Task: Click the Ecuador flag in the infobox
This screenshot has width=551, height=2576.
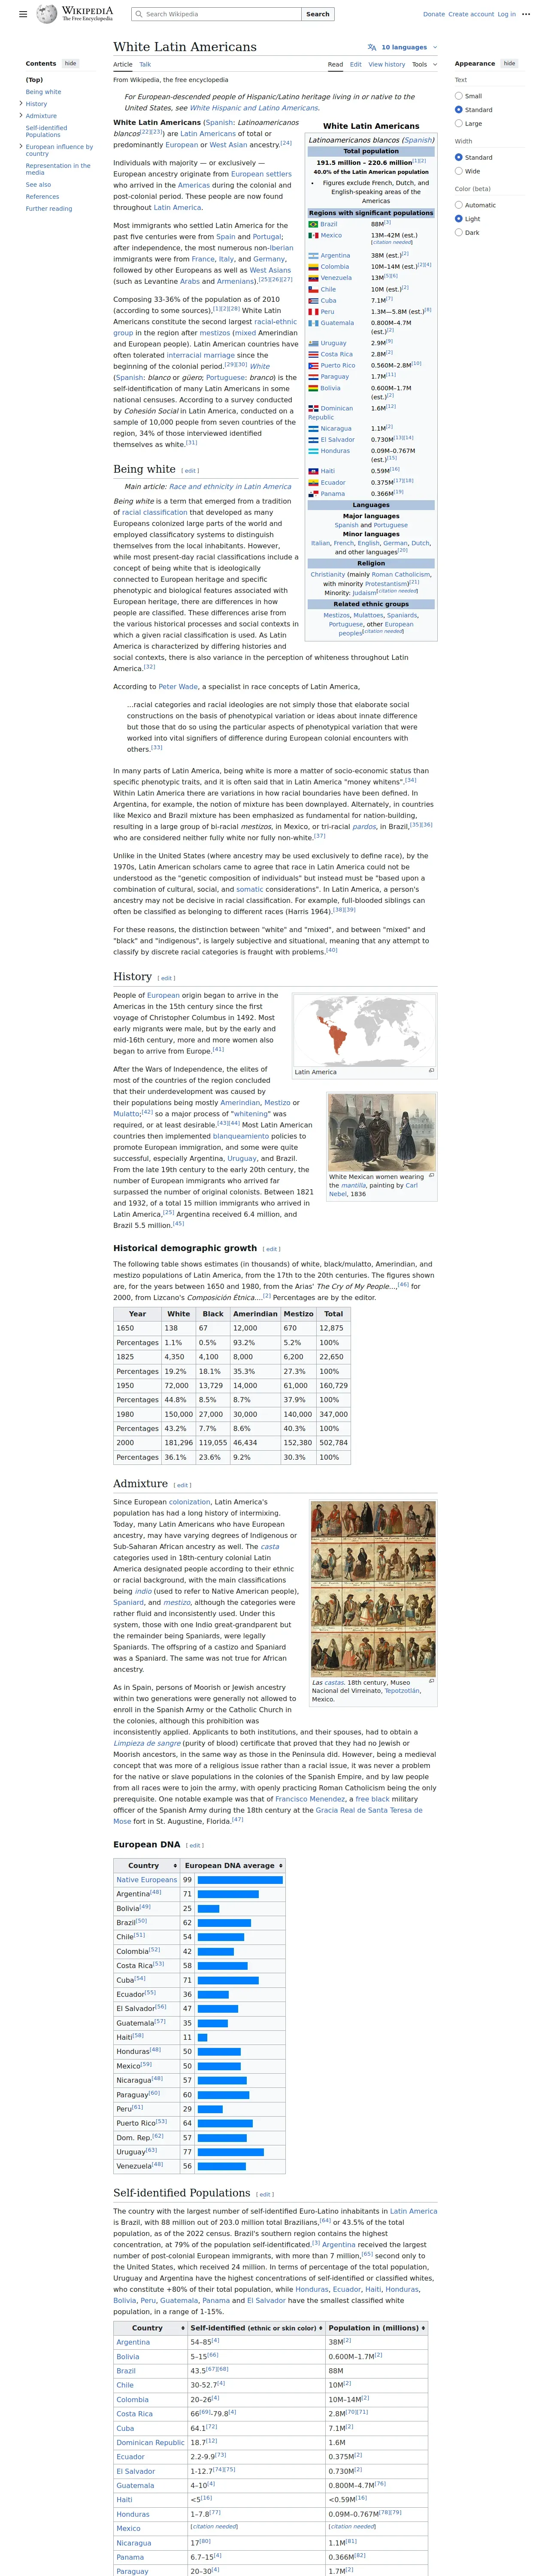Action: tap(313, 482)
